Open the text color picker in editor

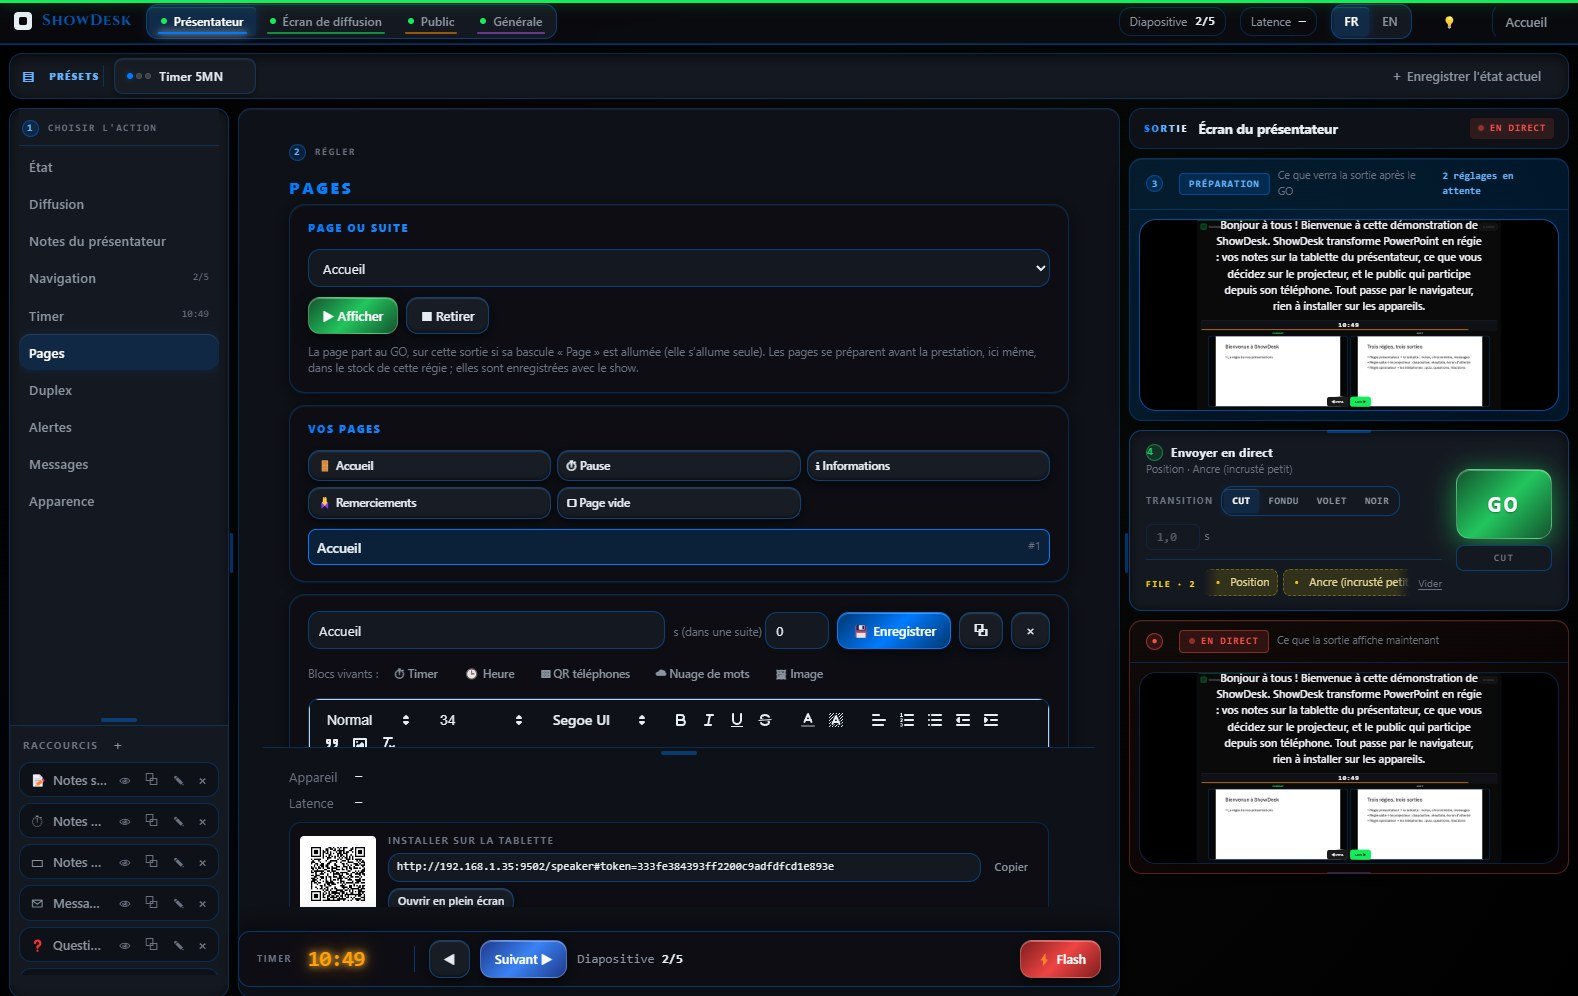pos(808,720)
